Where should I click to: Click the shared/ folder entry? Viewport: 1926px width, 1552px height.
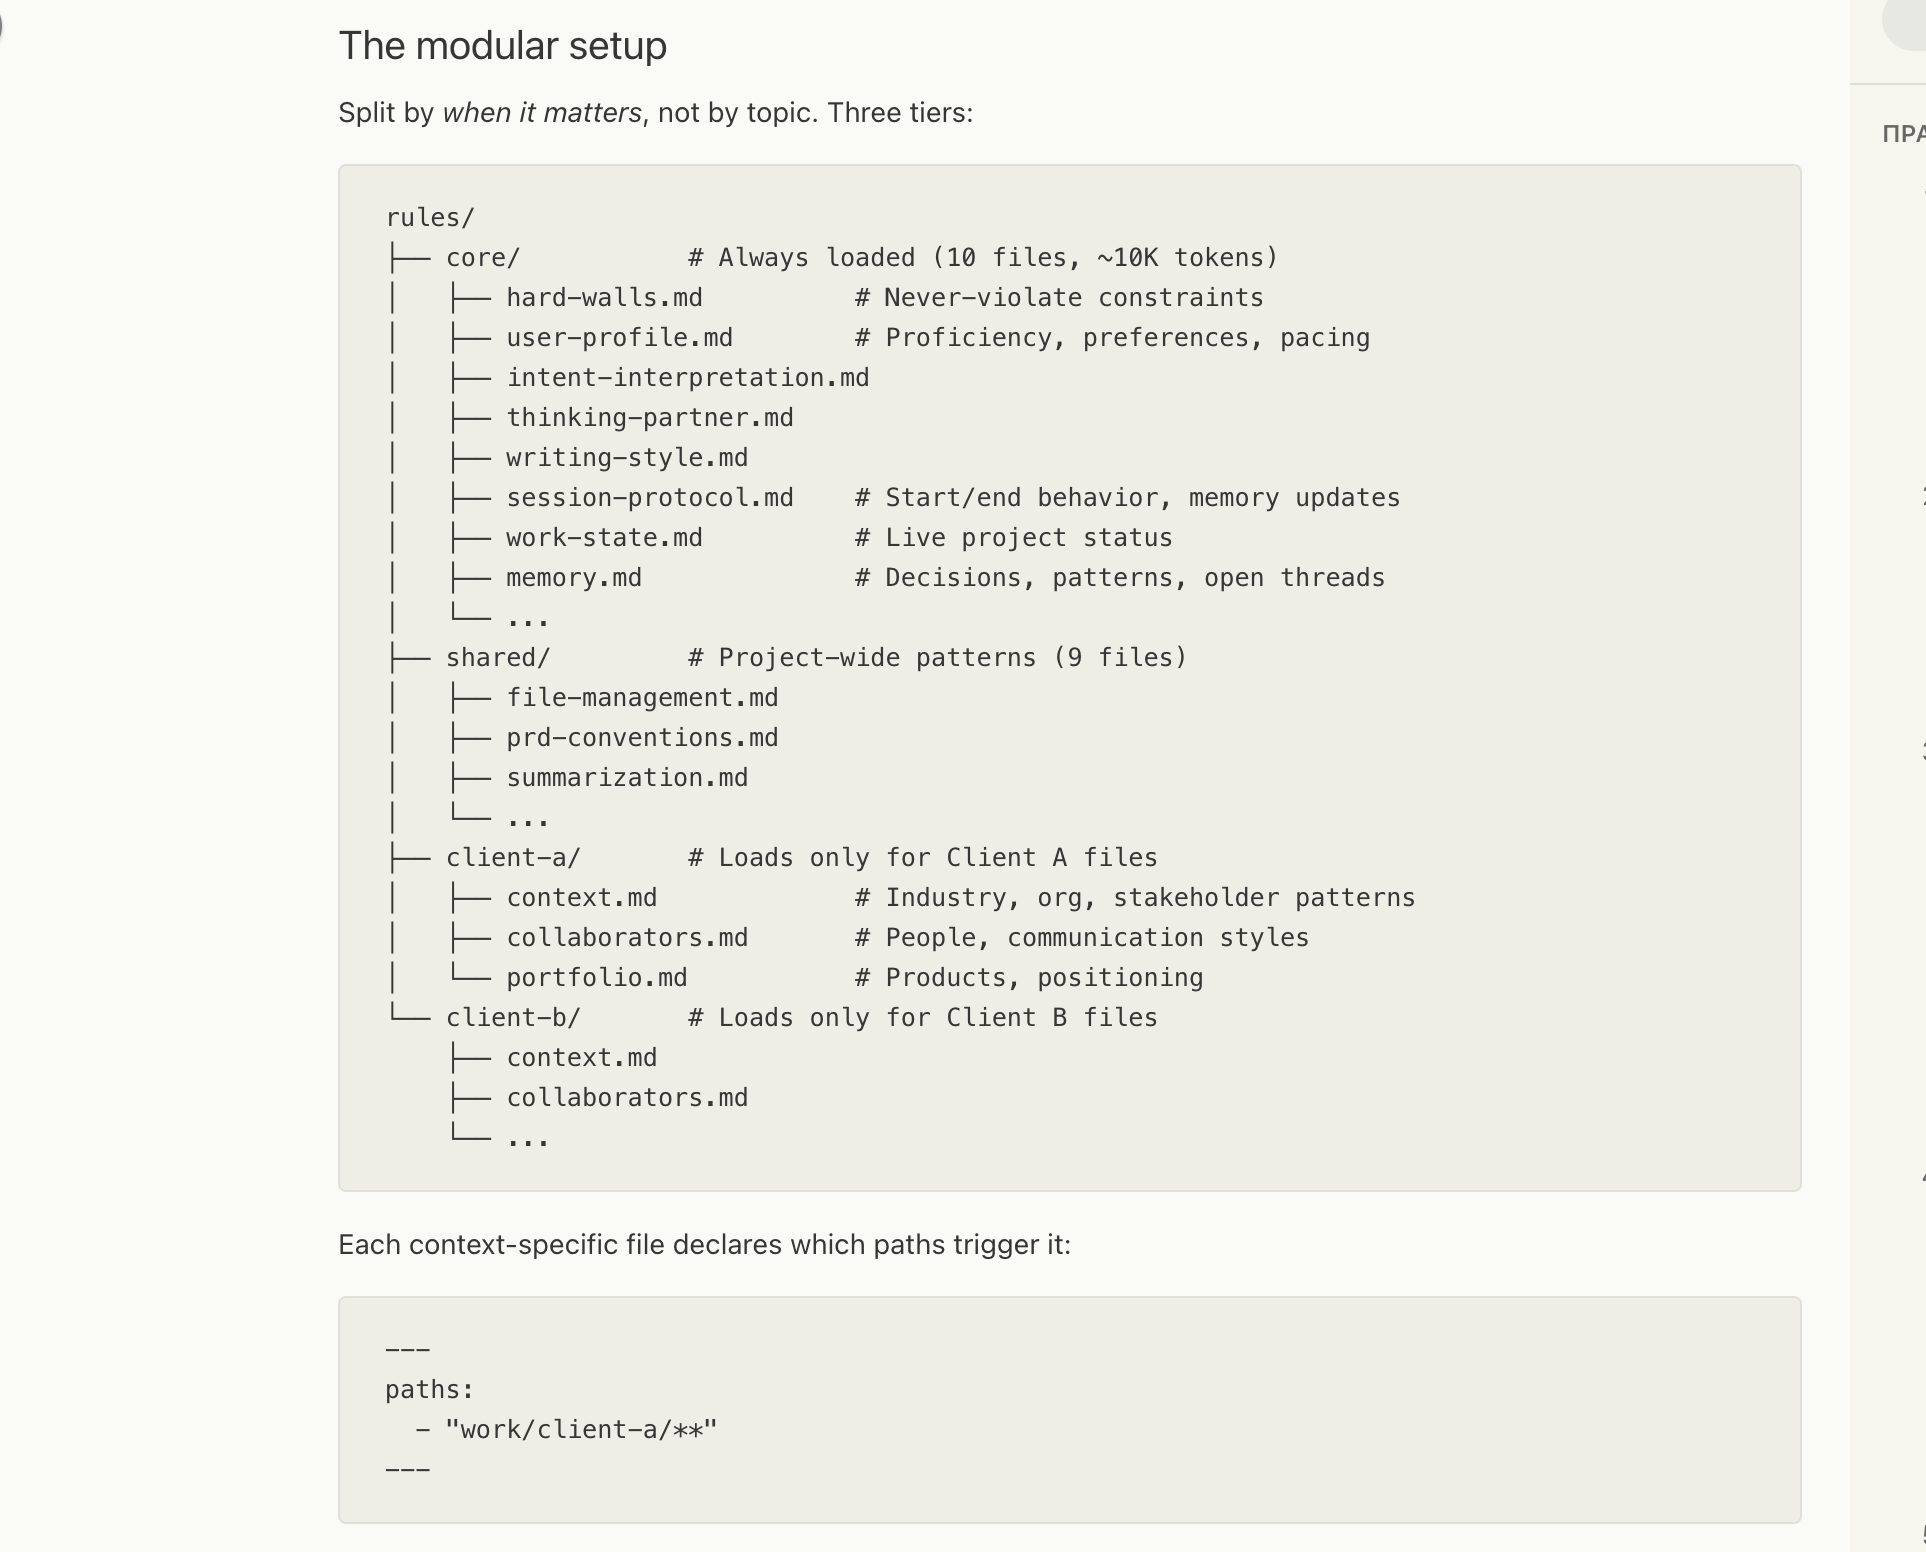(x=497, y=657)
